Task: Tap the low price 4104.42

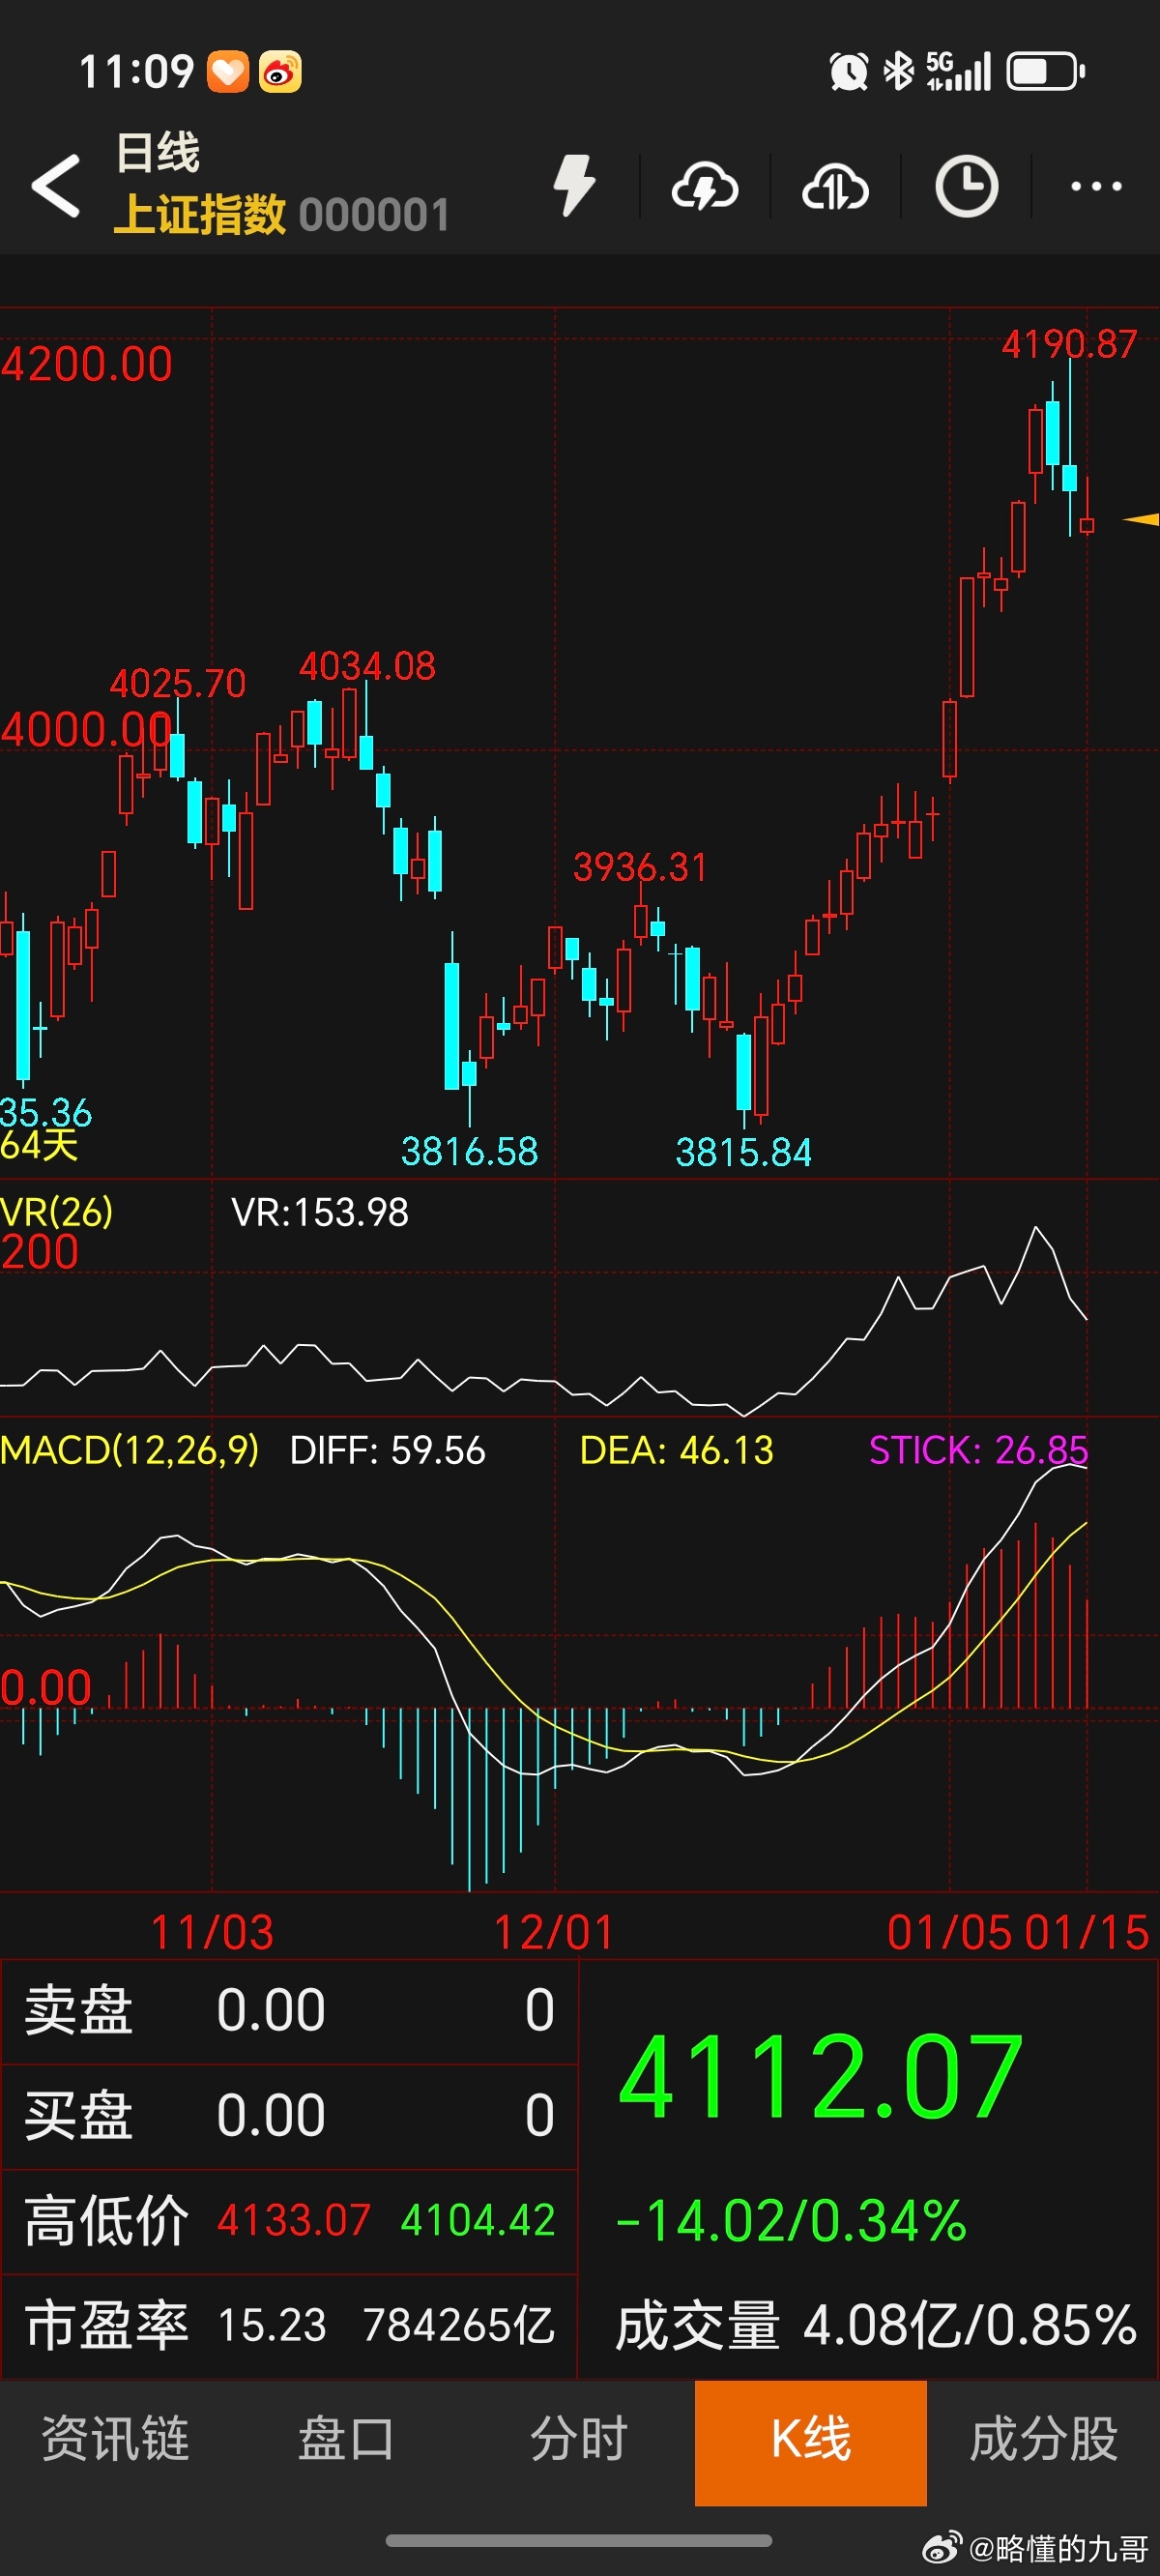Action: tap(478, 2220)
